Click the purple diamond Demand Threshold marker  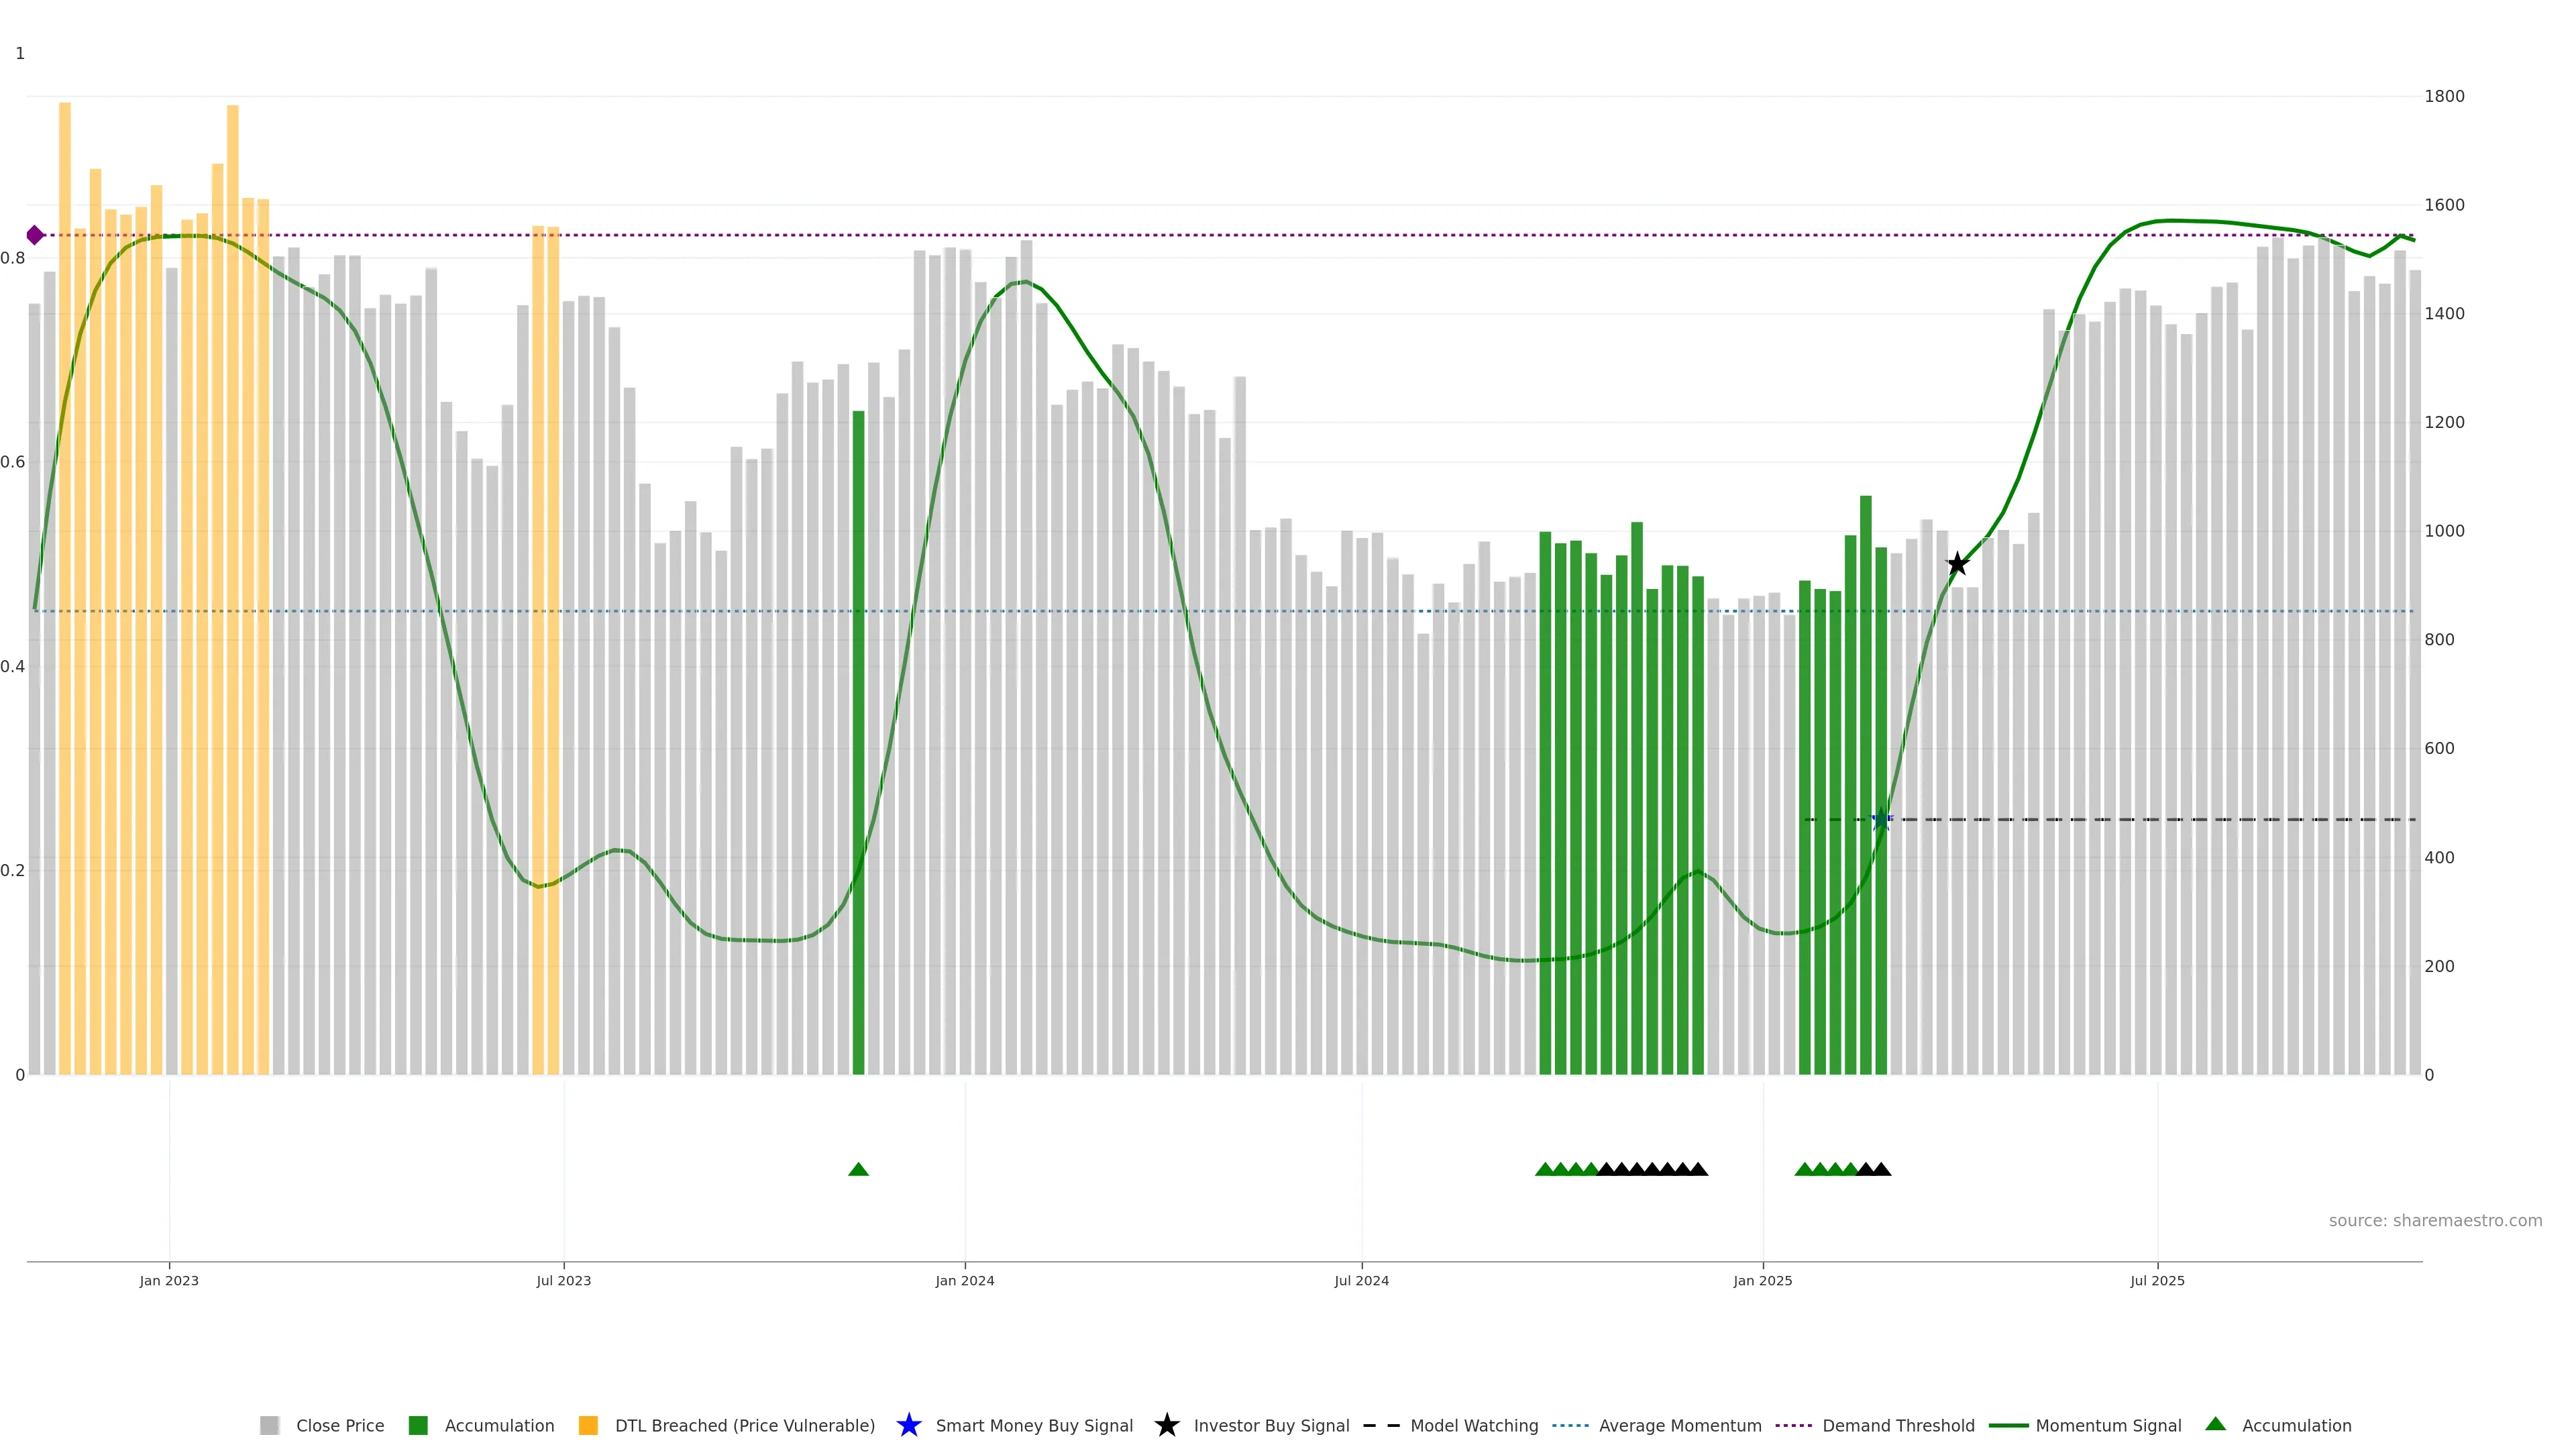click(35, 235)
